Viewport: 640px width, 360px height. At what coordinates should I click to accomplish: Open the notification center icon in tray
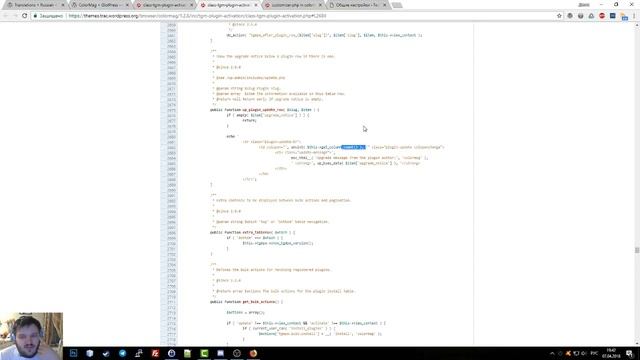[630, 353]
